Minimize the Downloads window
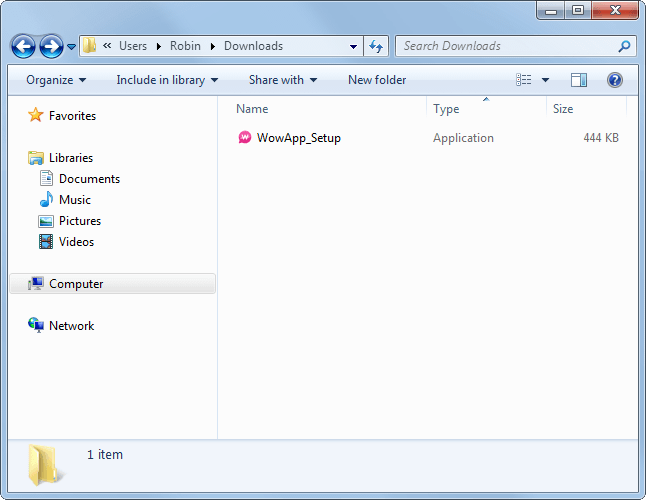Screen dimensions: 646x500 click(551, 11)
